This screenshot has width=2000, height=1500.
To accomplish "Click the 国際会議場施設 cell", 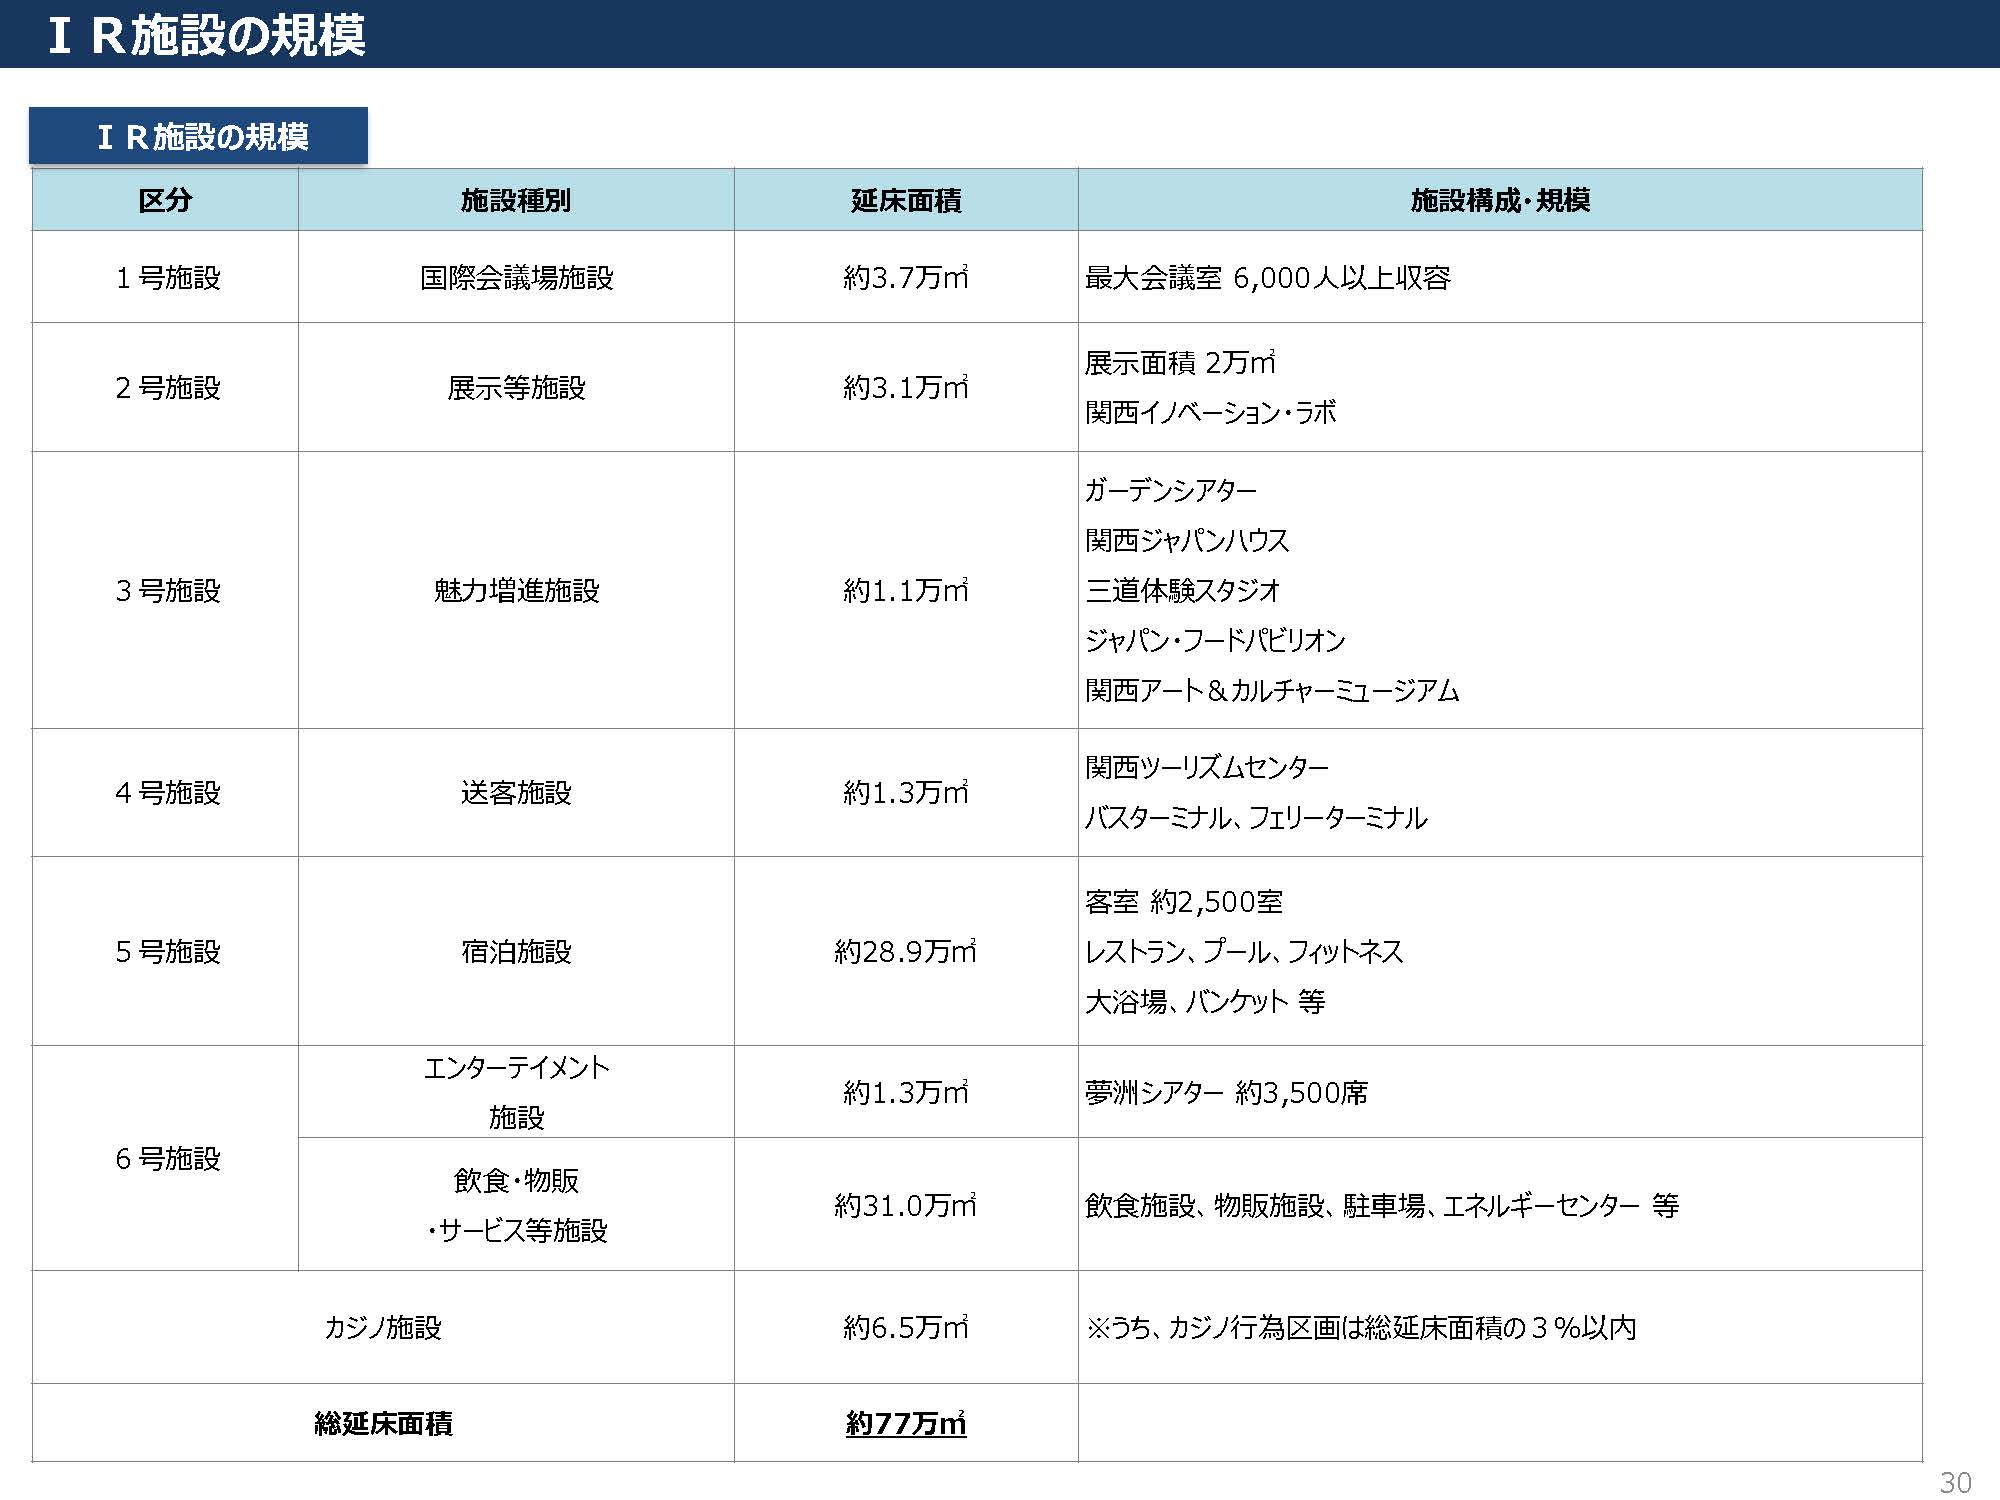I will (x=516, y=277).
